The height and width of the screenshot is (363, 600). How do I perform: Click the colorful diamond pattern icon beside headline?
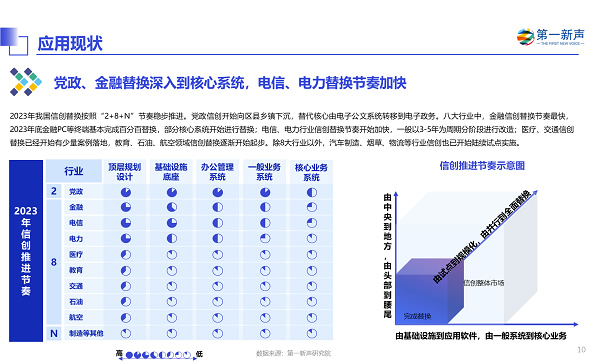click(x=26, y=82)
